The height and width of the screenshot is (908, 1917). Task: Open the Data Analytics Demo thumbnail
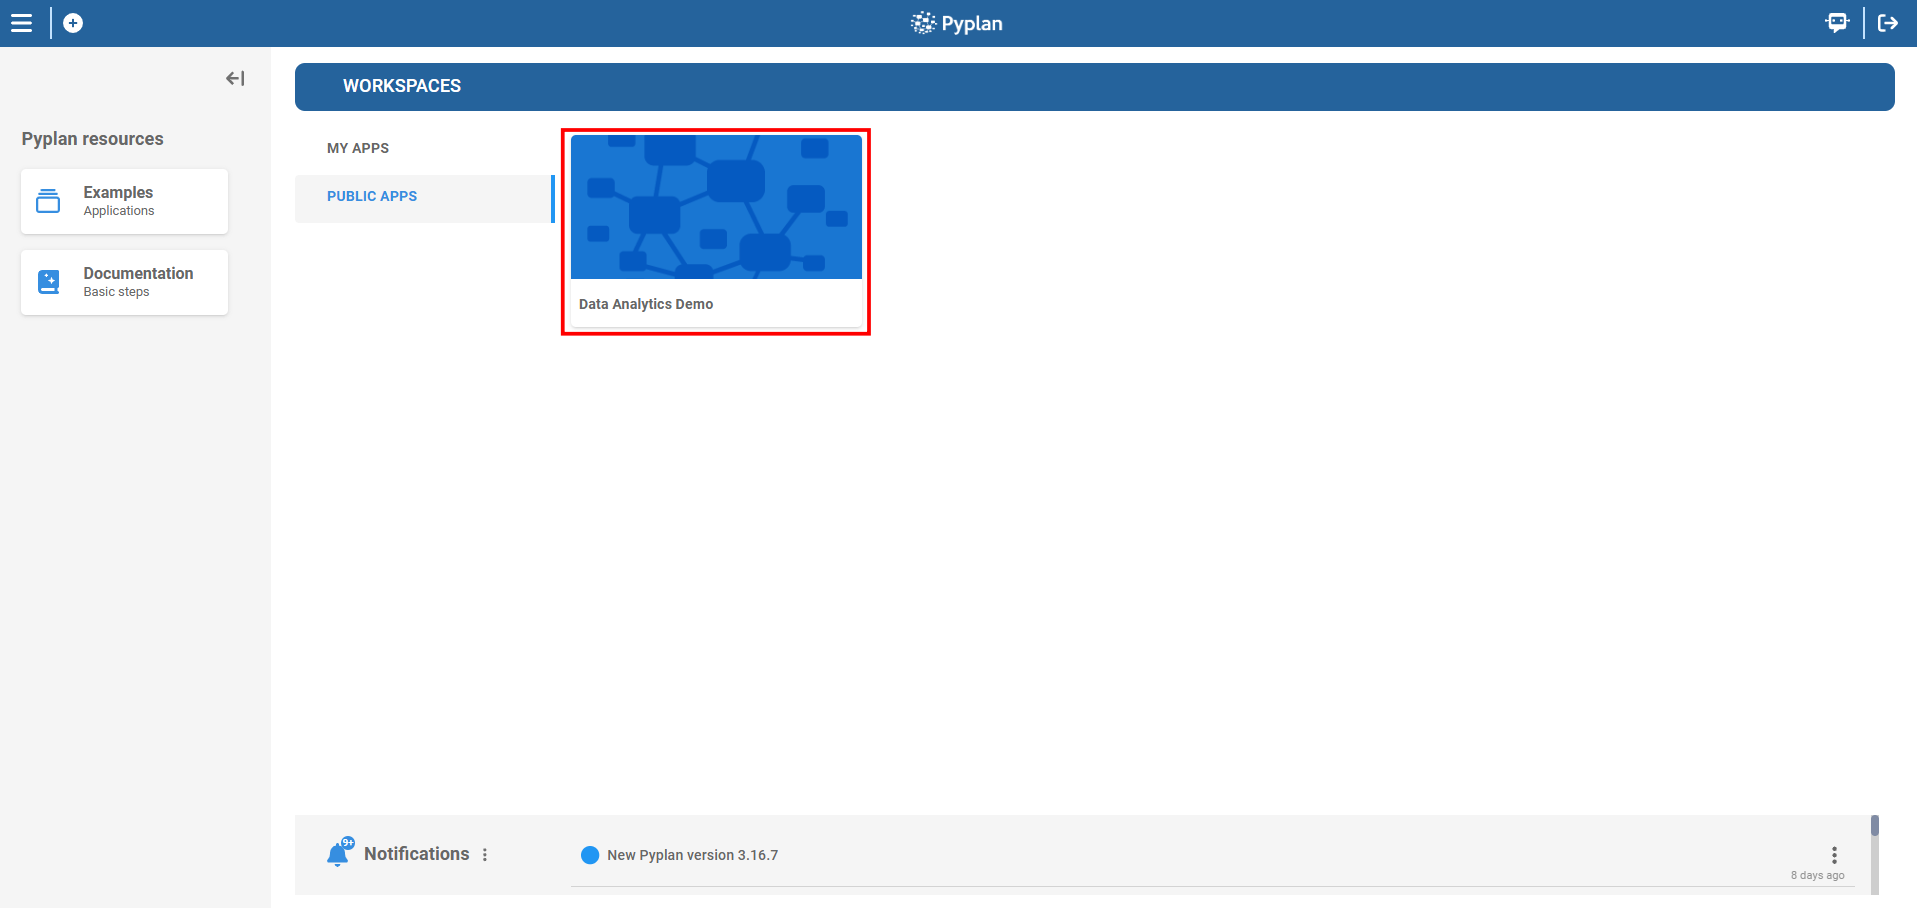tap(716, 208)
